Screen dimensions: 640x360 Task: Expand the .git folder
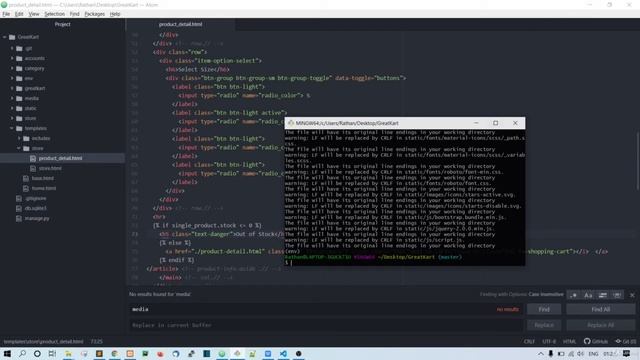click(x=12, y=48)
